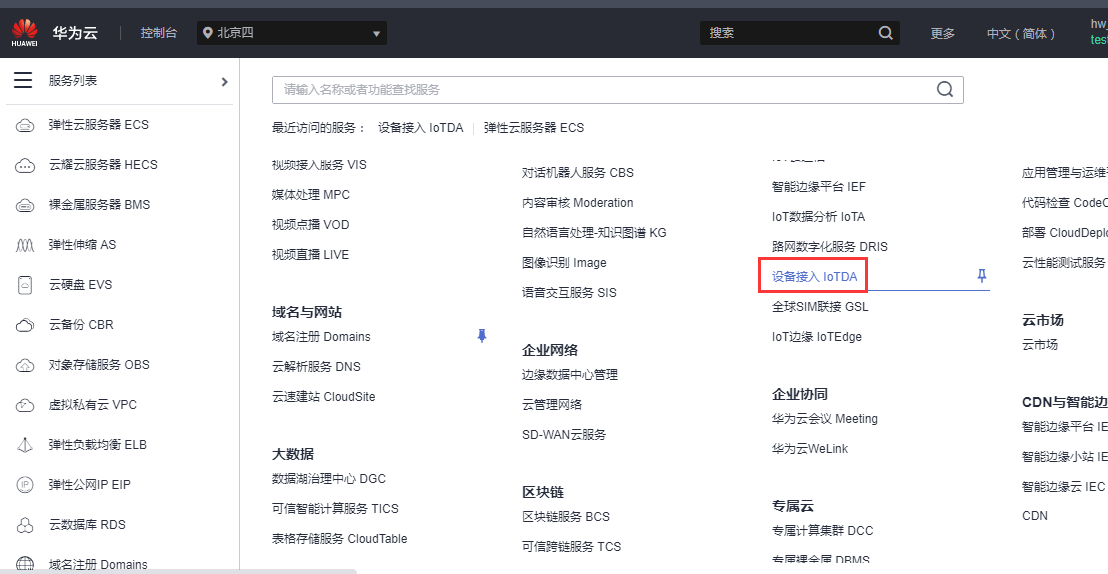This screenshot has height=574, width=1108.
Task: Click the ELB load balancer icon in sidebar
Action: [x=25, y=445]
